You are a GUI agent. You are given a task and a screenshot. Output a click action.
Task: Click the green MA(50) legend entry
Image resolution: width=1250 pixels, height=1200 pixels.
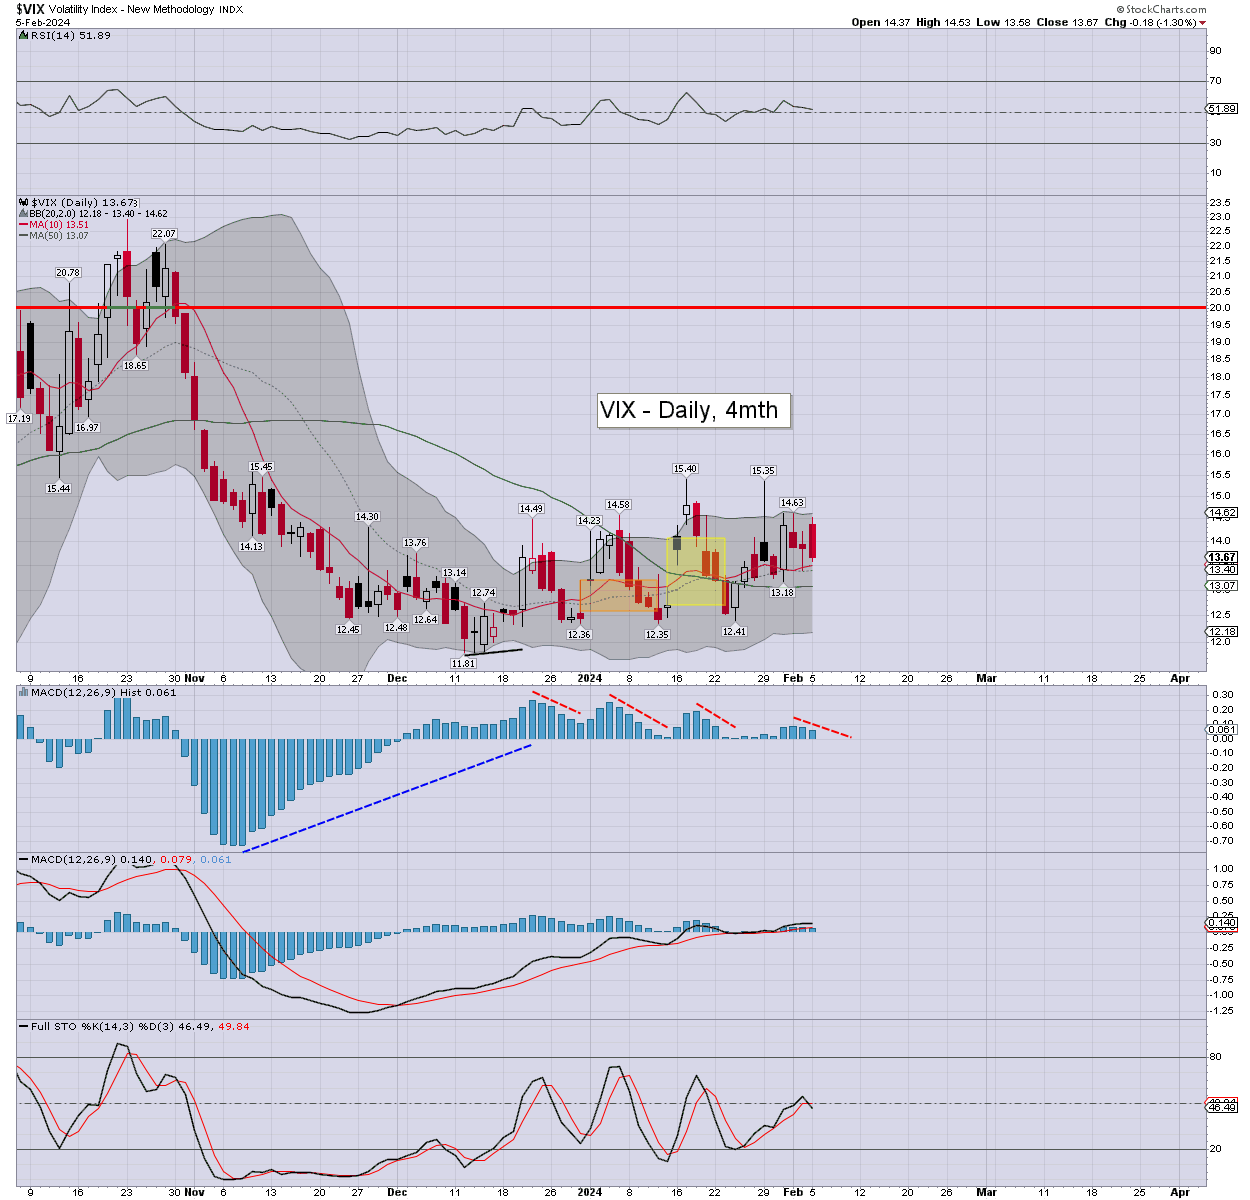point(45,236)
